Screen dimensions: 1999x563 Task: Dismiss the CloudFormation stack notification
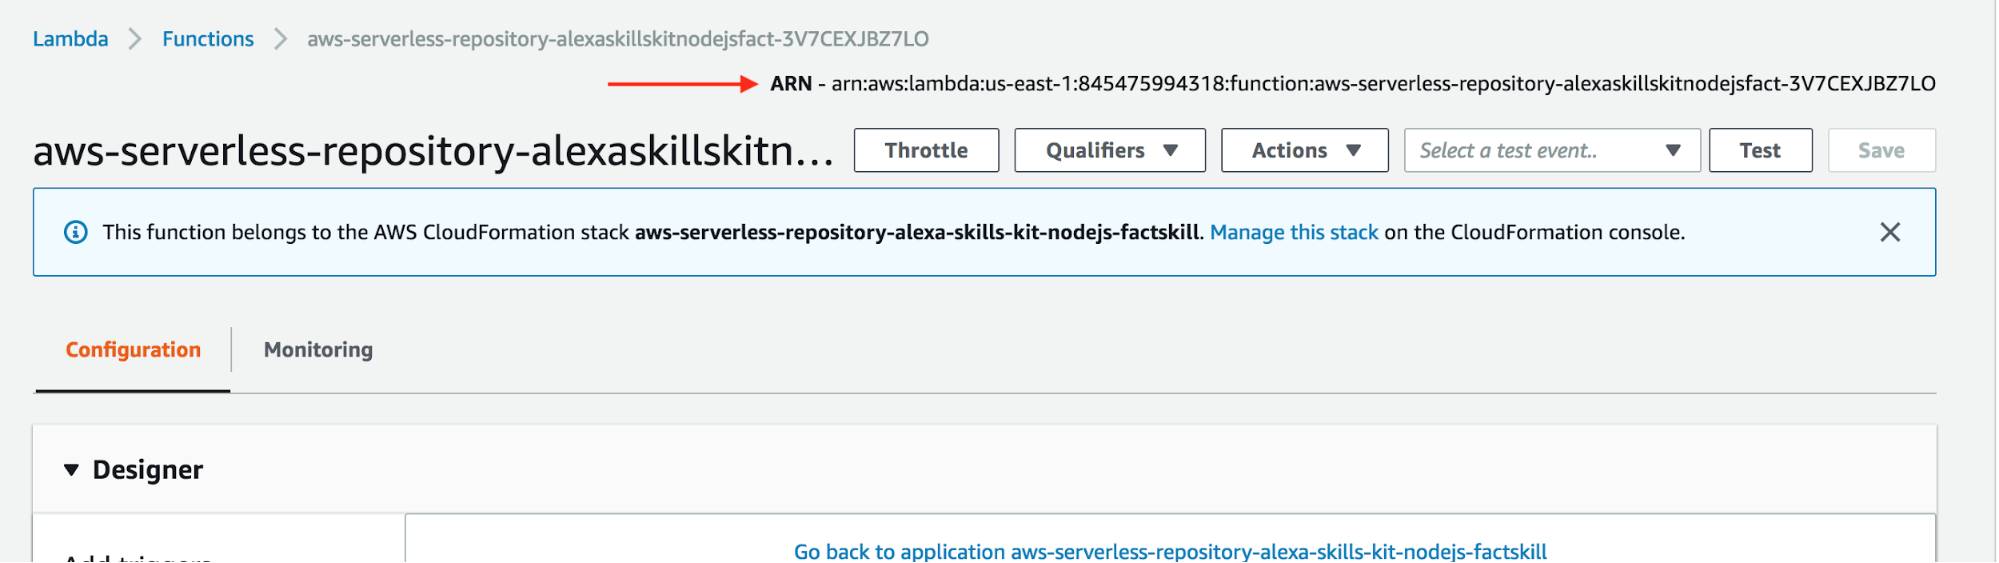[x=1889, y=232]
